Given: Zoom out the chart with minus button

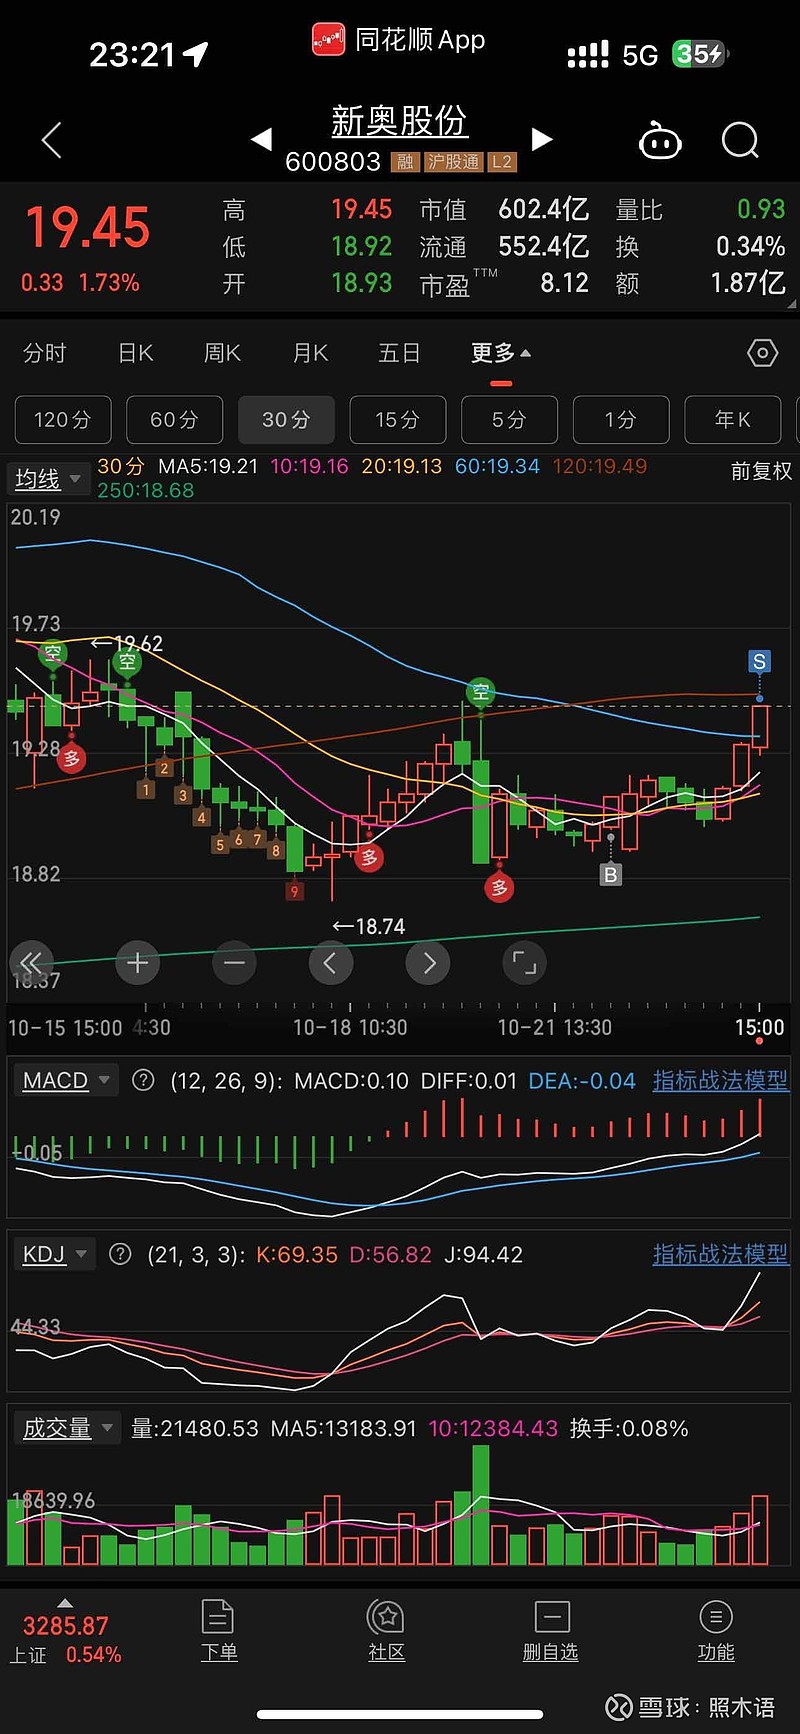Looking at the screenshot, I should pyautogui.click(x=234, y=963).
